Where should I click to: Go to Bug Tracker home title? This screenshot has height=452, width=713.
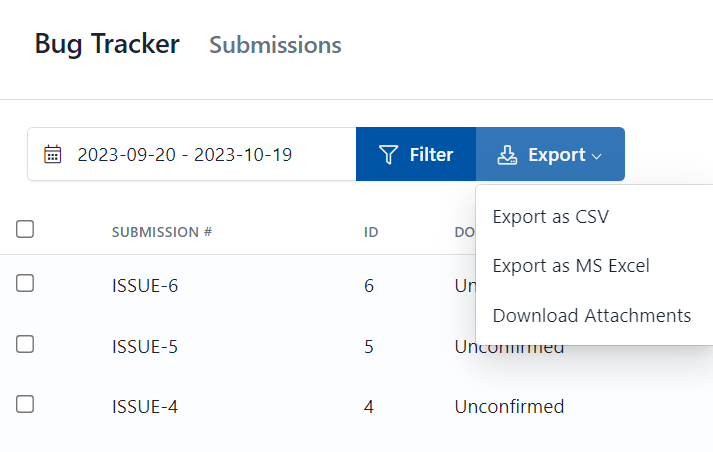107,44
